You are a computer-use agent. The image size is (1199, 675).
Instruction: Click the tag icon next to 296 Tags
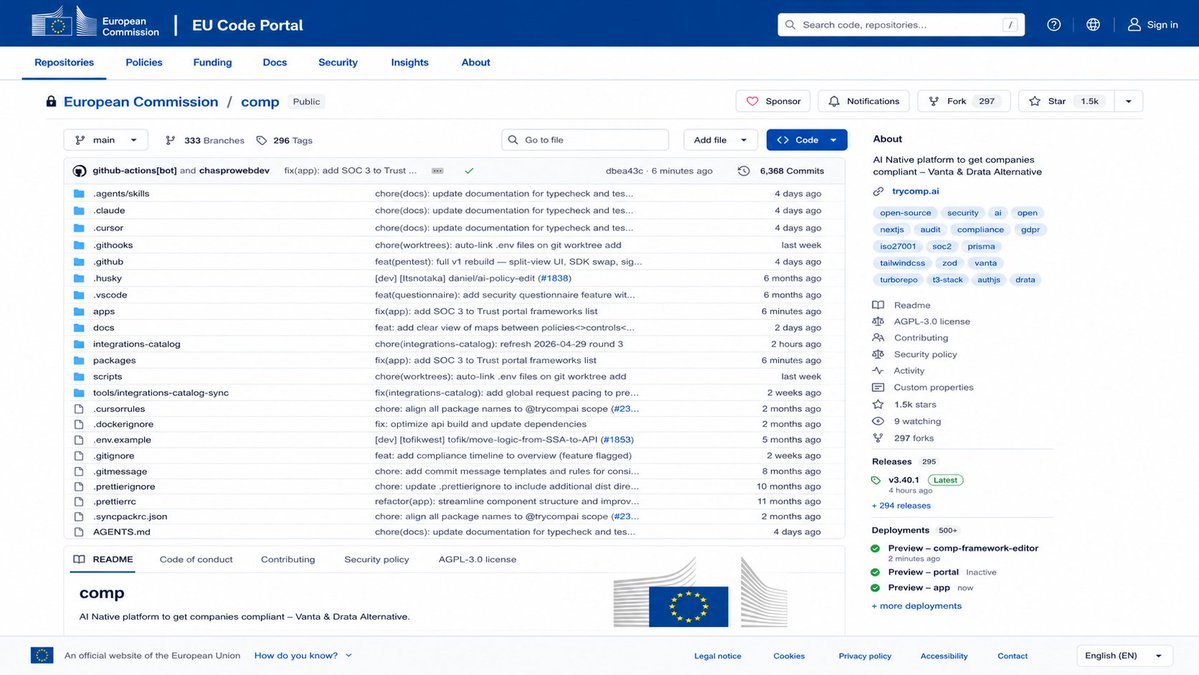262,140
